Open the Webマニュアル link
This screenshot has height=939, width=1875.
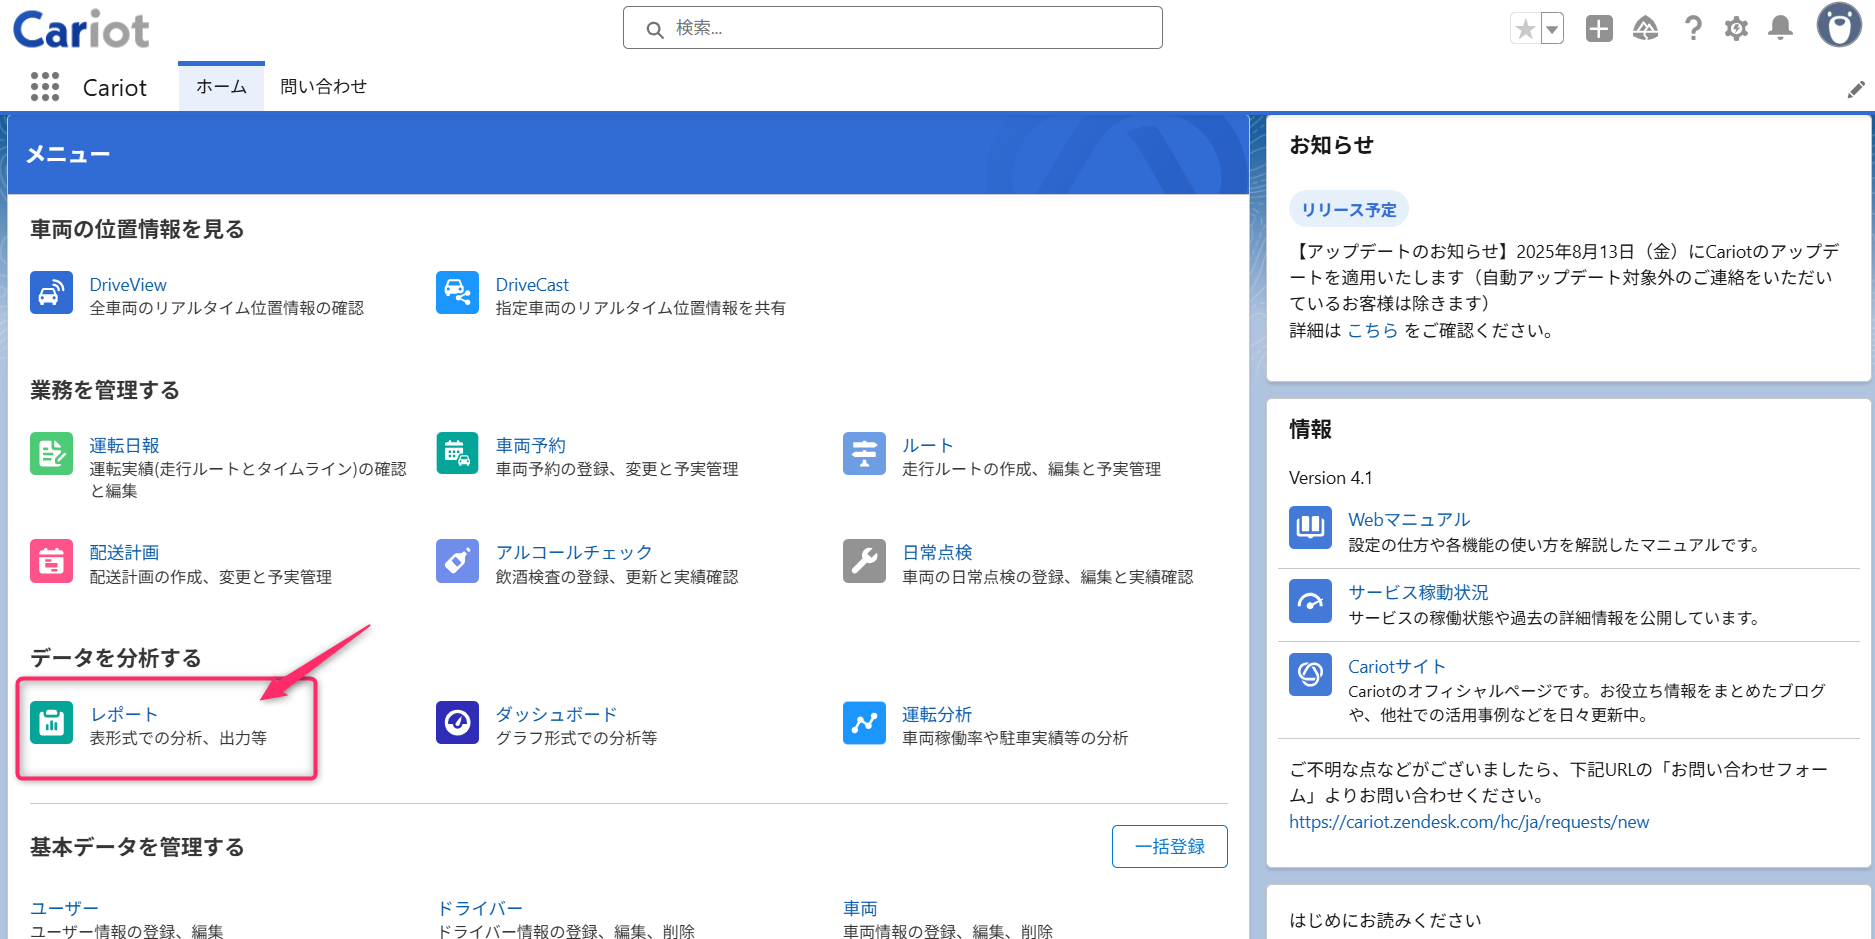1409,520
